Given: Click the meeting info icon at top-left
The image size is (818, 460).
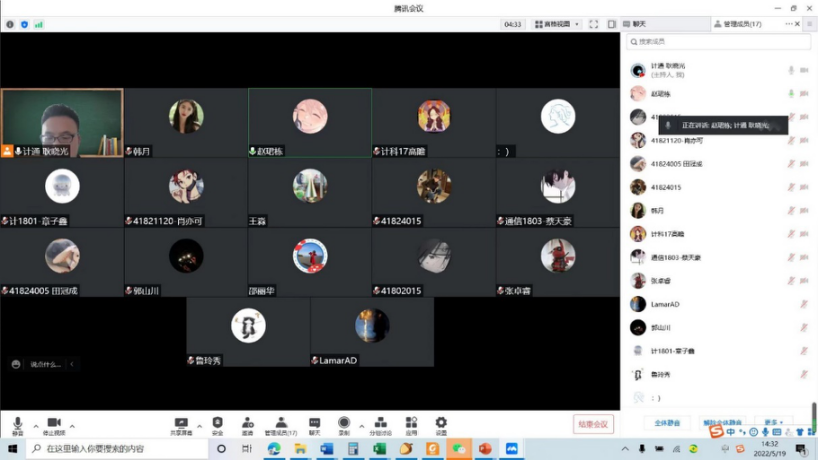Looking at the screenshot, I should click(x=10, y=25).
